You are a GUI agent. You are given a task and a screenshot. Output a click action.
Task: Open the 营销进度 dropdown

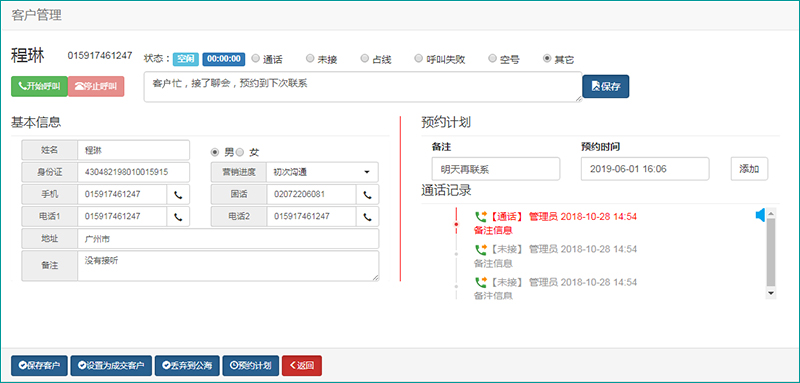tap(322, 172)
